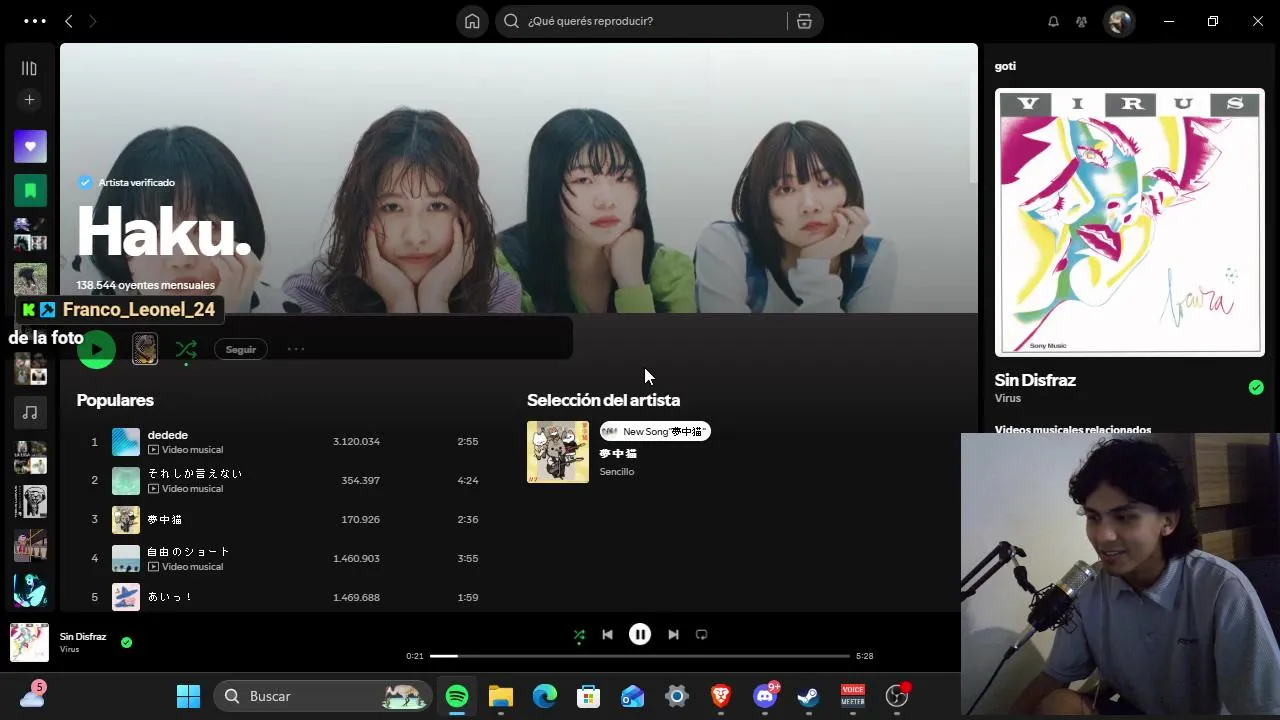Open Voicemeeter from taskbar
The height and width of the screenshot is (720, 1280).
[853, 696]
